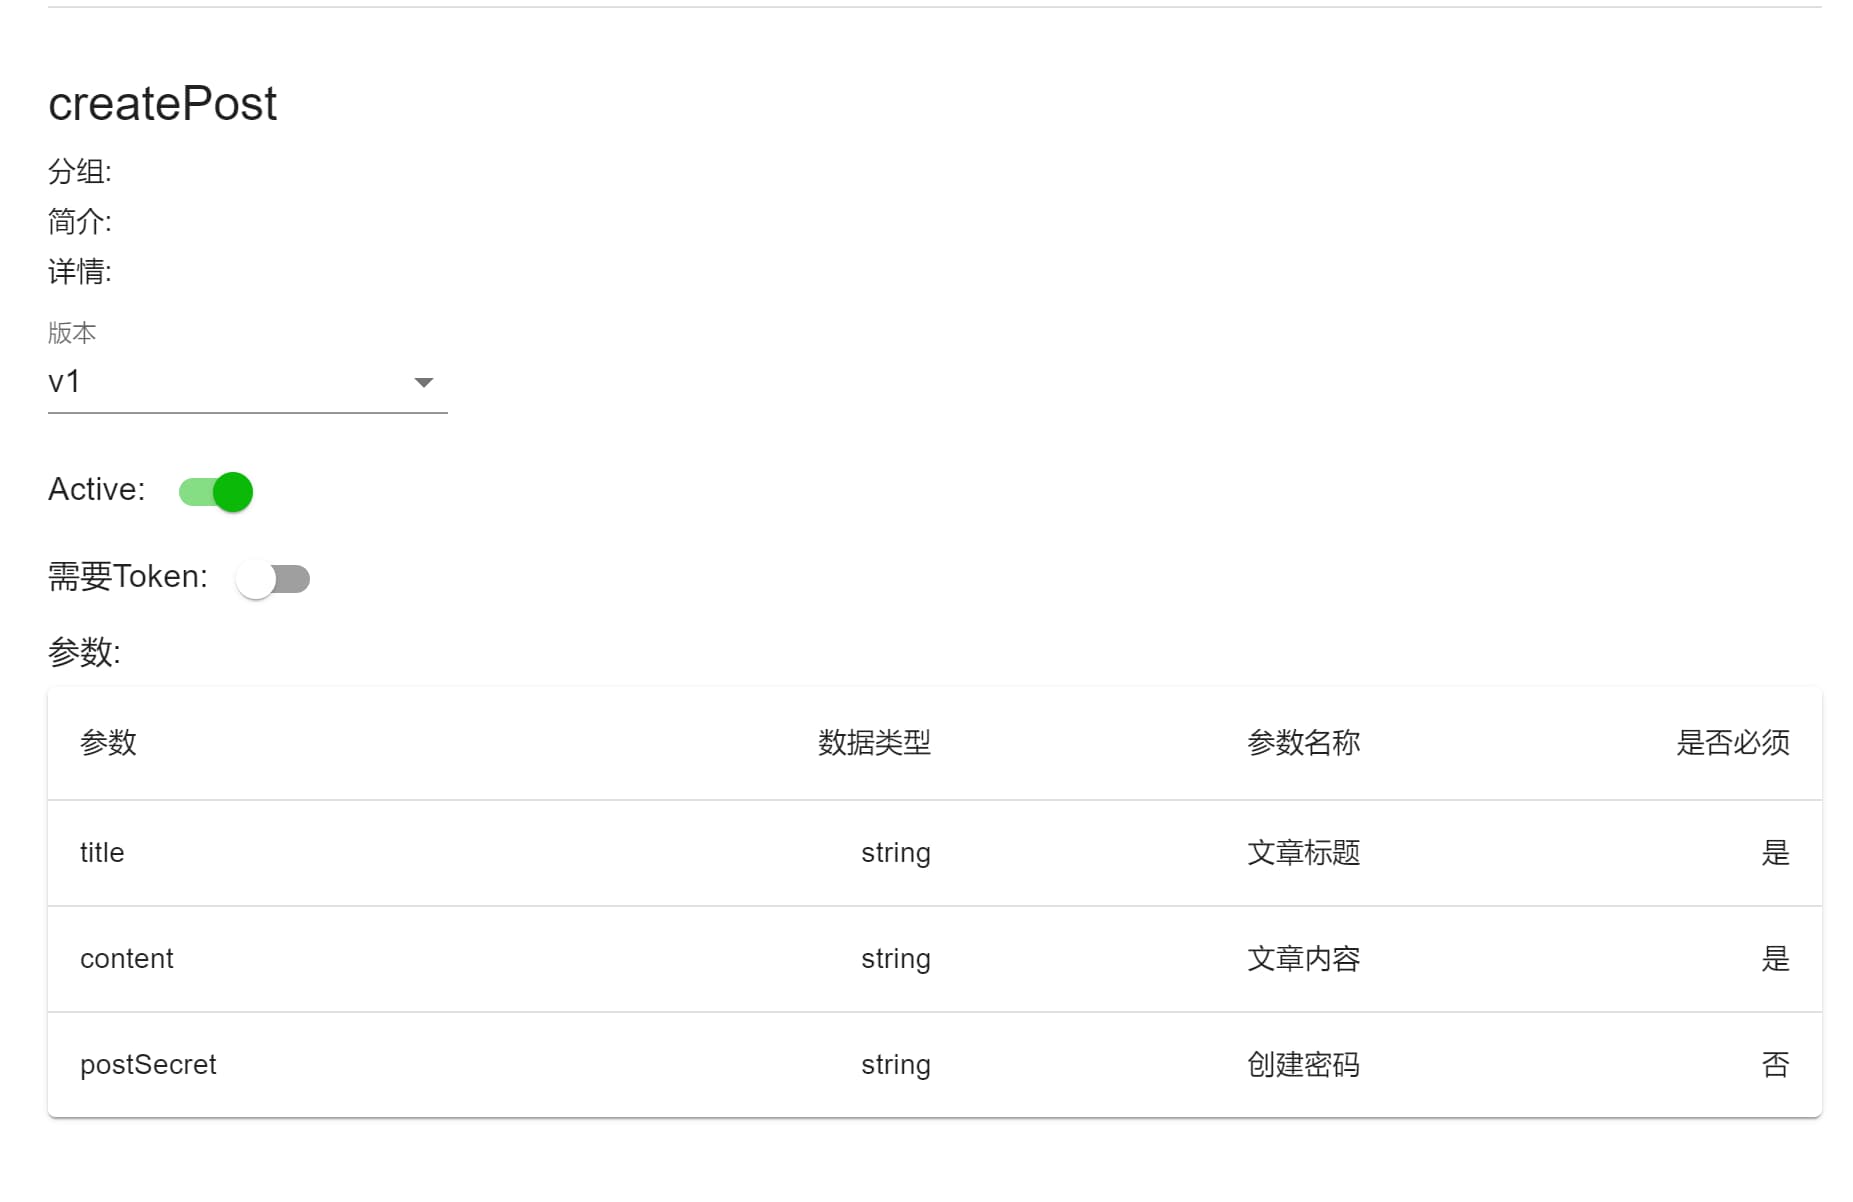
Task: Click the 参数 column header
Action: 108,743
